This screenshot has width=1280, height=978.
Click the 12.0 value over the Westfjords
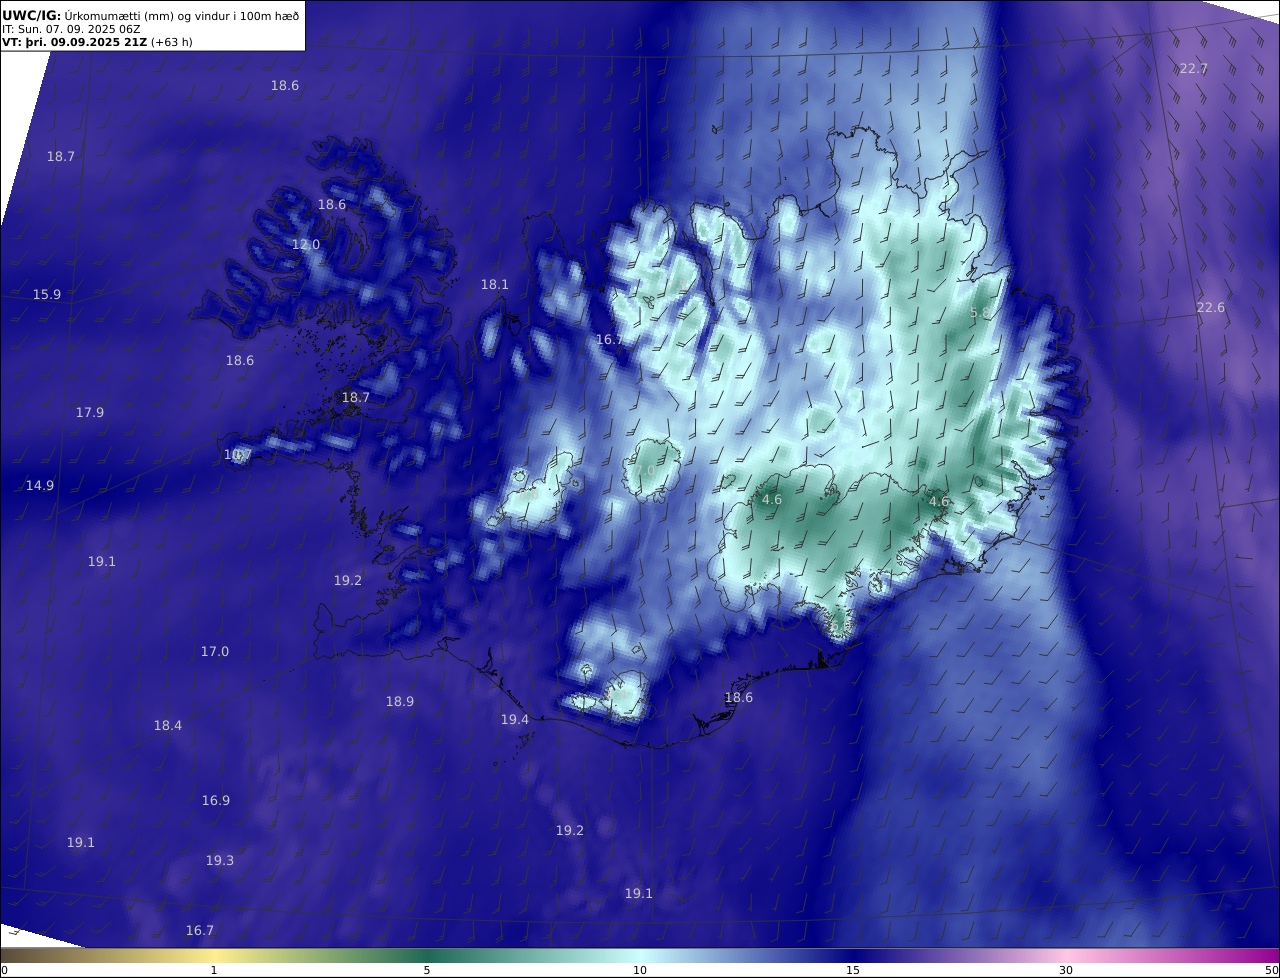306,245
